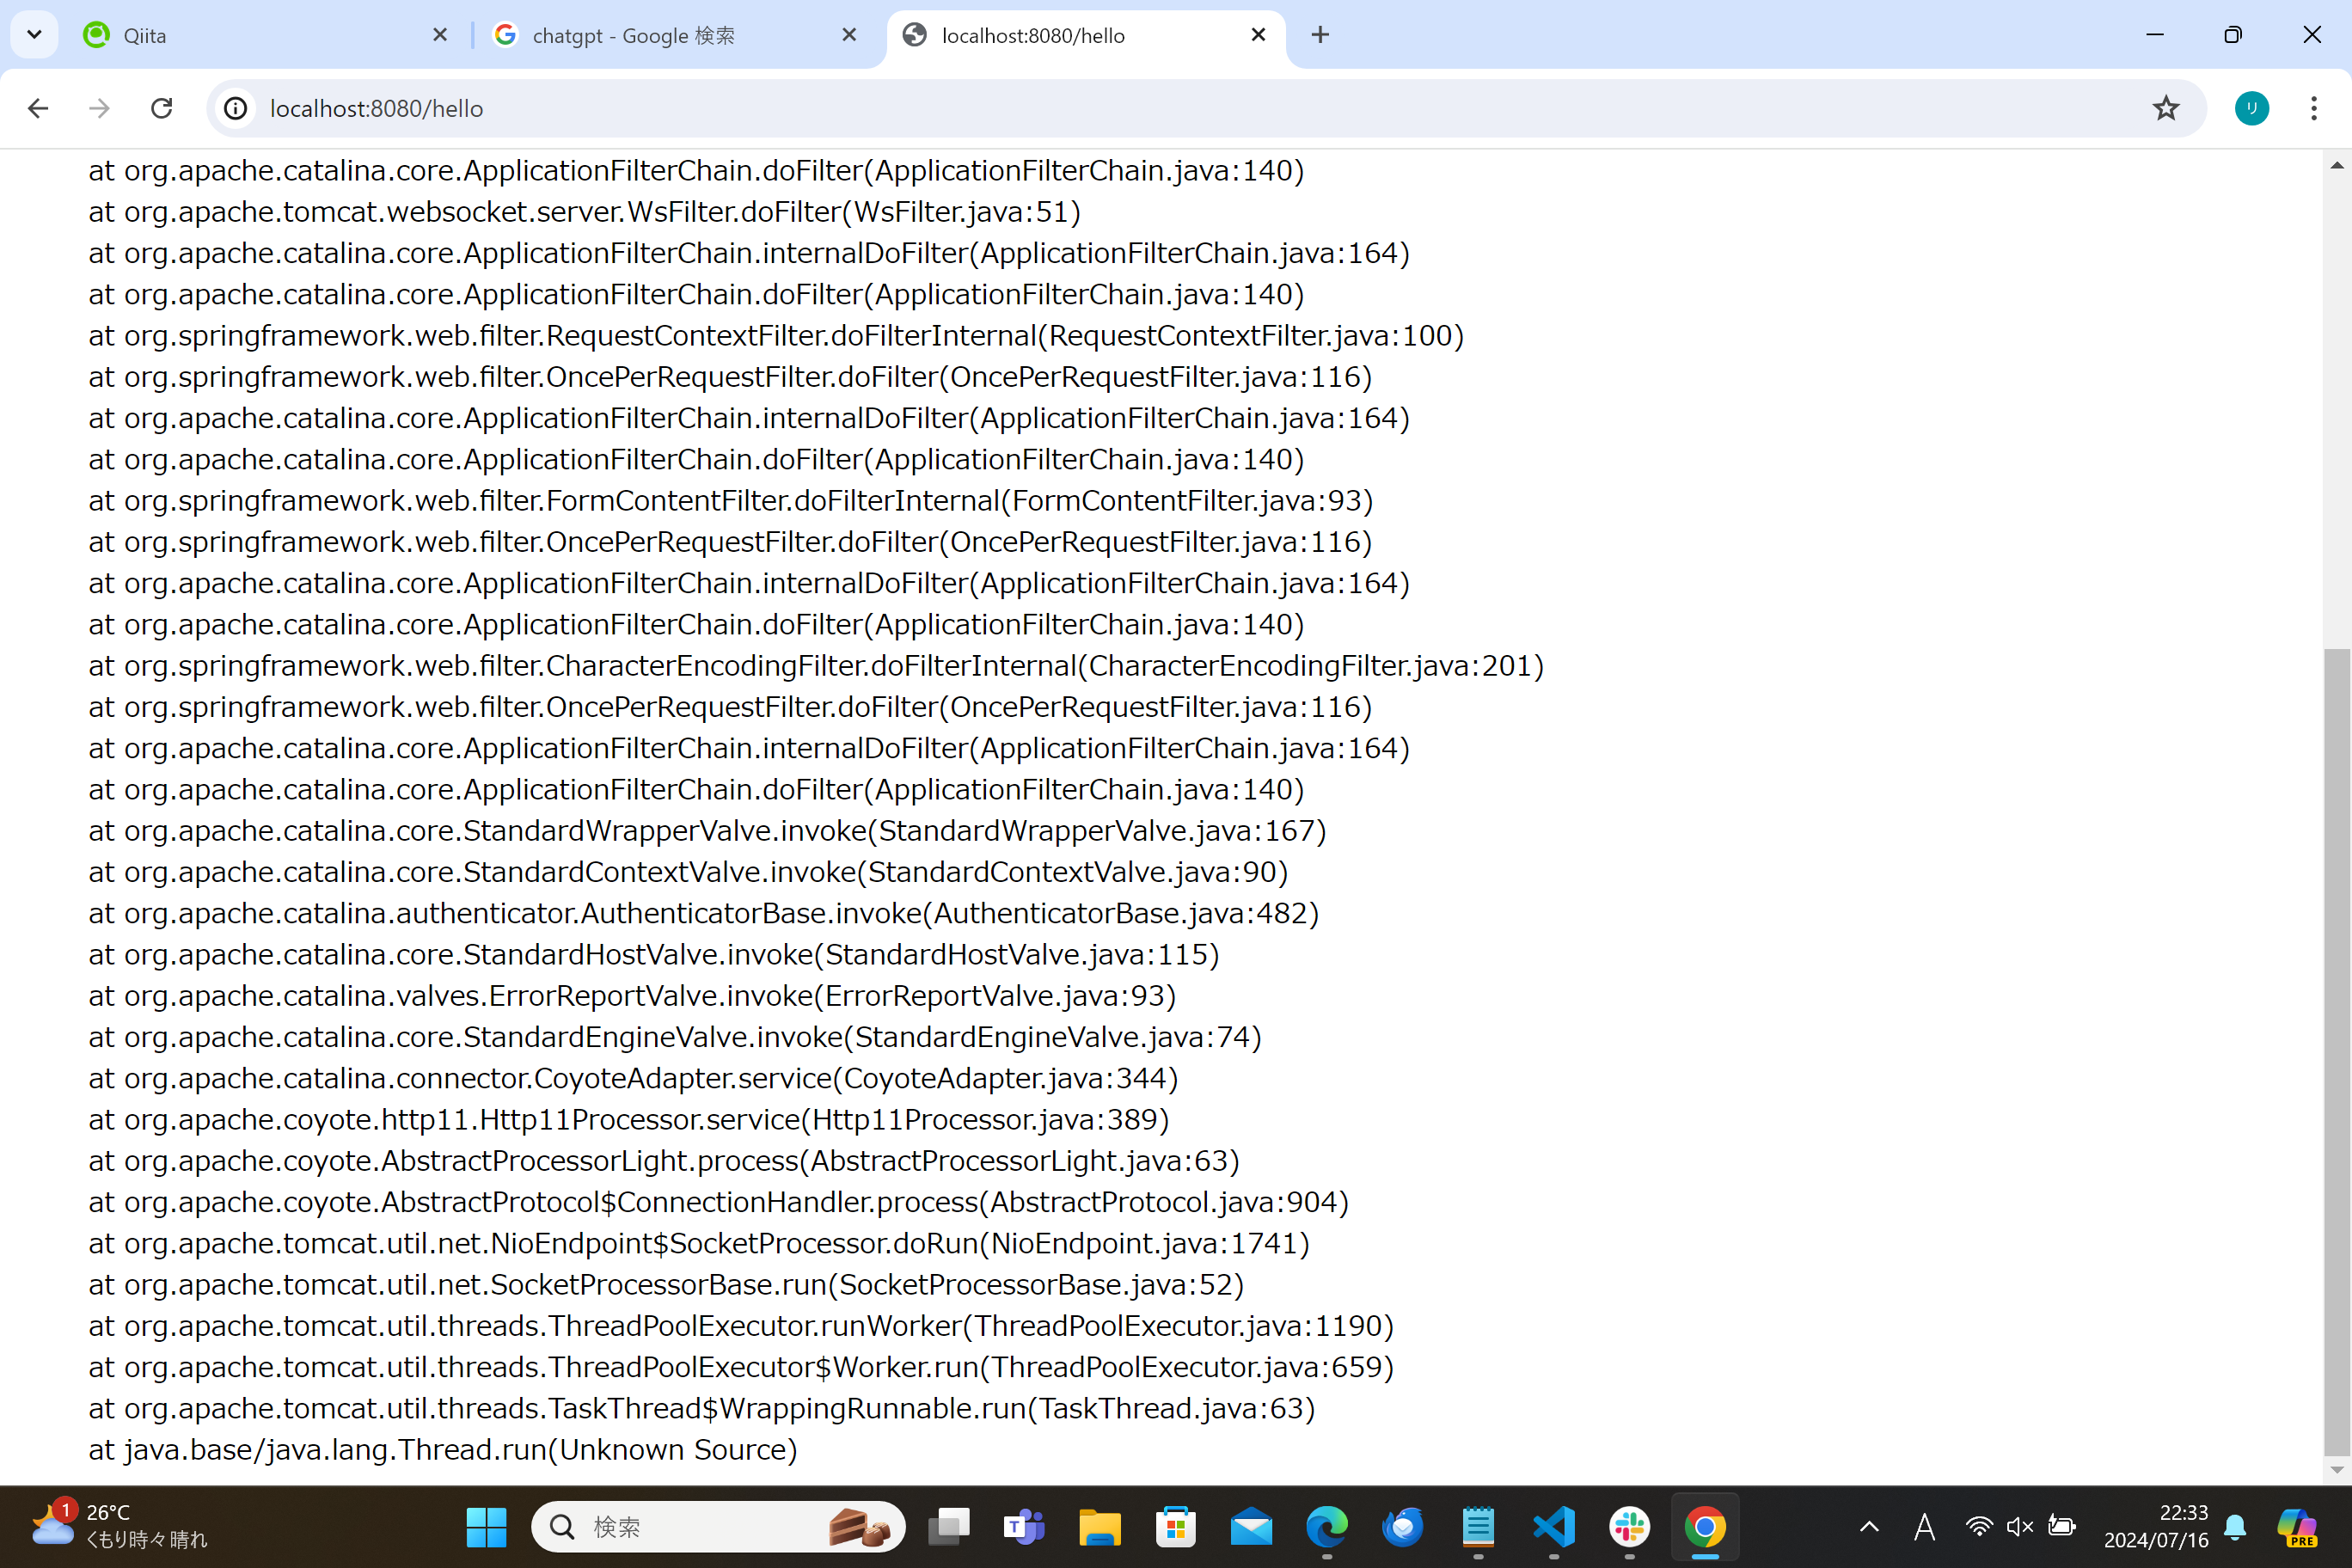Expand the tab search dropdown
The width and height of the screenshot is (2352, 1568).
tap(34, 35)
